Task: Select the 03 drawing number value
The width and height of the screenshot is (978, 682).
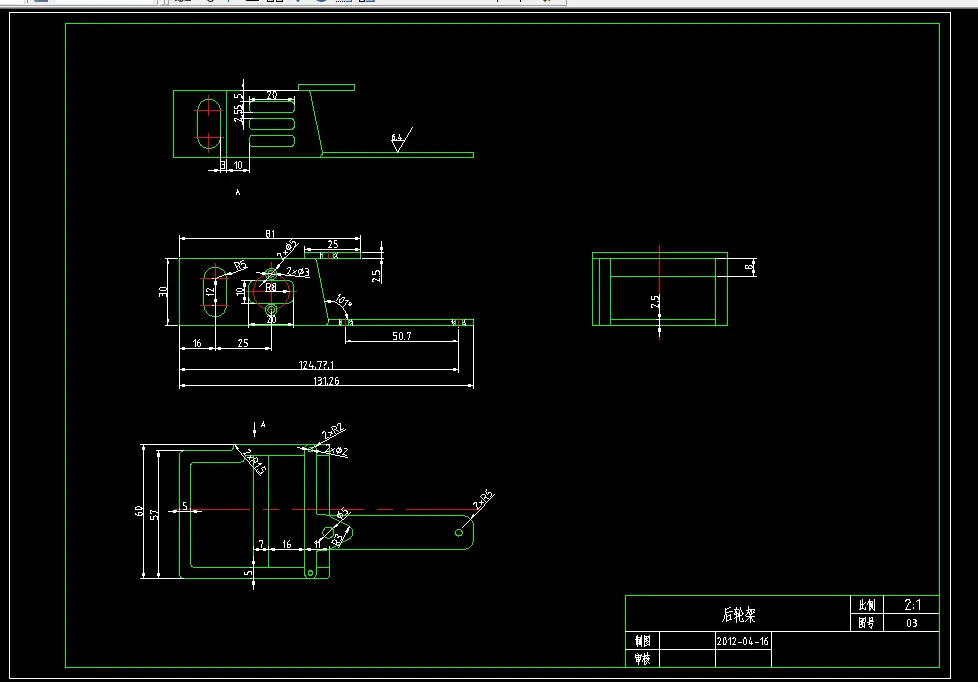Action: click(x=912, y=623)
